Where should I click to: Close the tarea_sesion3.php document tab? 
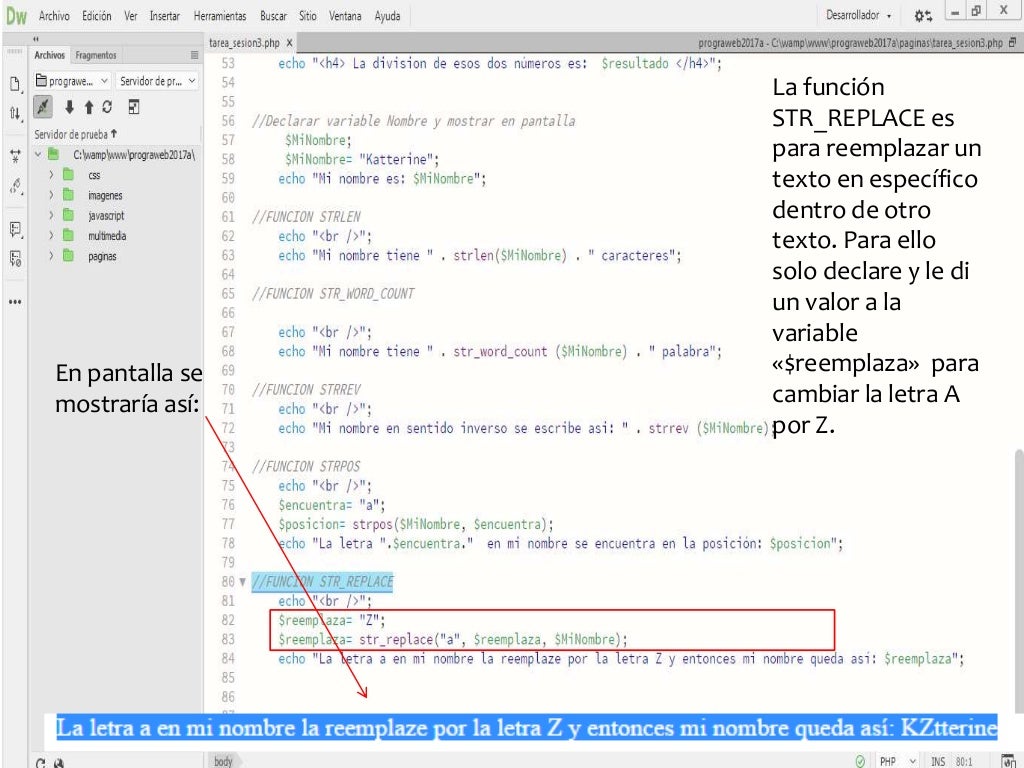click(290, 43)
